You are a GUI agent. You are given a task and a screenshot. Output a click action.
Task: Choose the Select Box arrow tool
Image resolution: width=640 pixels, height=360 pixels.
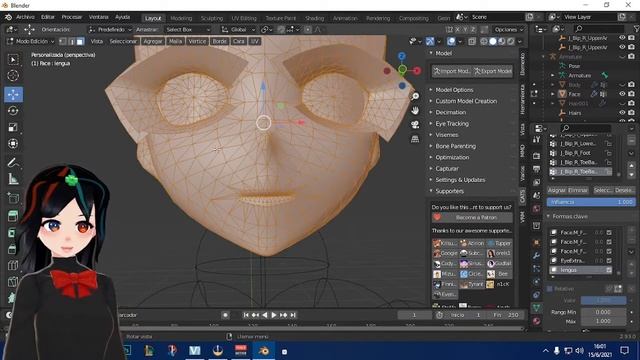click(x=13, y=60)
